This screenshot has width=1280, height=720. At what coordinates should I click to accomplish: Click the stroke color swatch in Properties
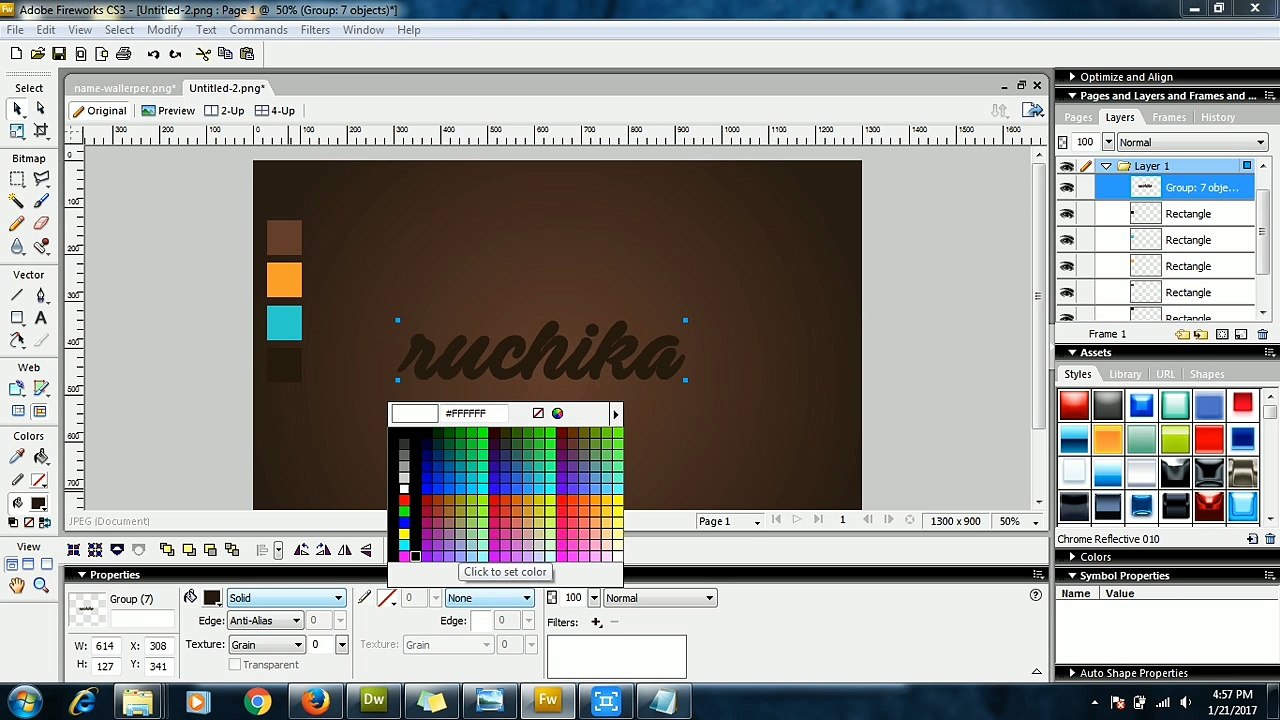[387, 598]
